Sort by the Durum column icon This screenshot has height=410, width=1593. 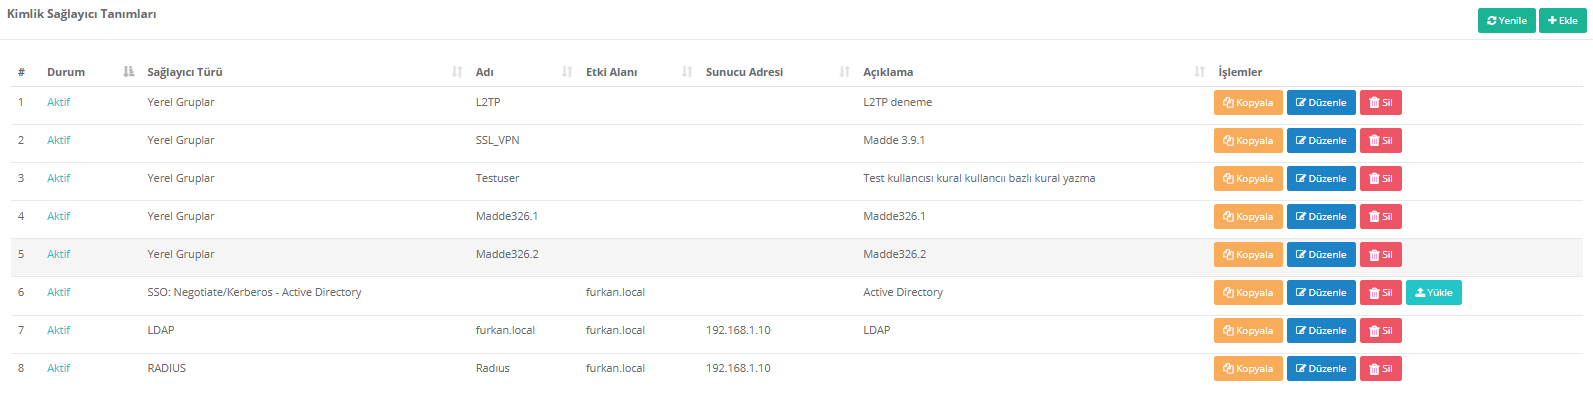point(128,72)
